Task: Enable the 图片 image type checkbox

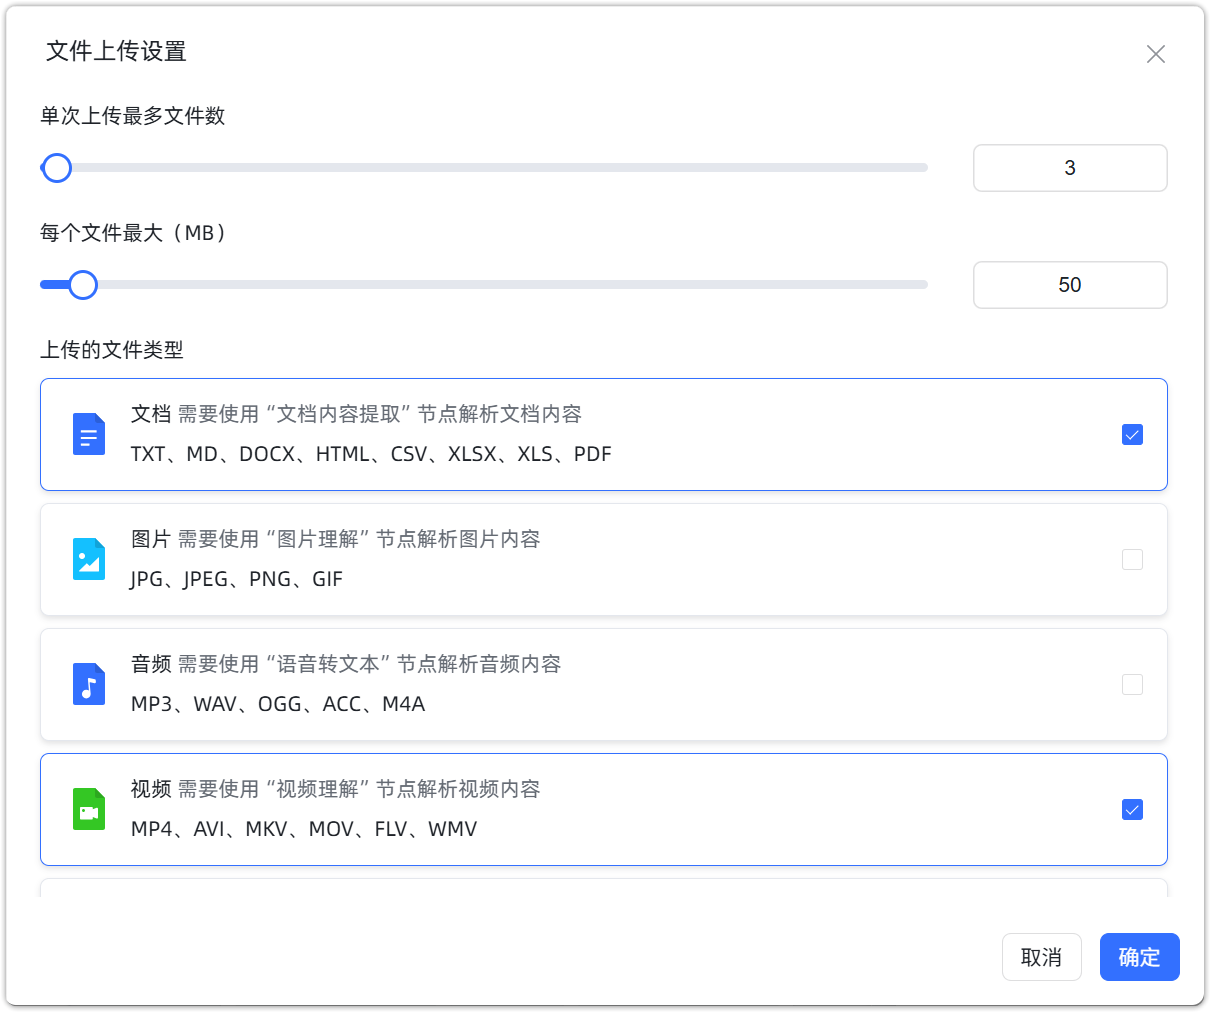Action: point(1132,560)
